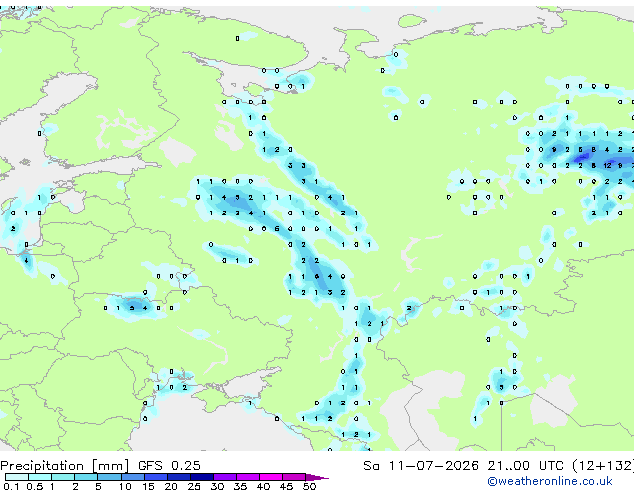
Task: Select the 5–10 mm legend color box
Action: pos(109,477)
